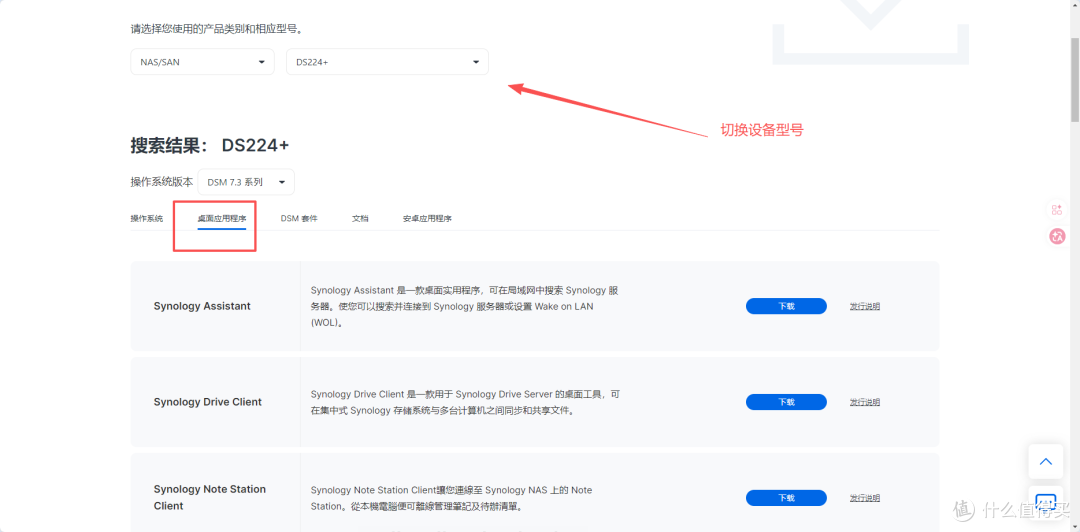Expand the DSM 7.3 series version dropdown
This screenshot has height=532, width=1080.
[x=246, y=182]
